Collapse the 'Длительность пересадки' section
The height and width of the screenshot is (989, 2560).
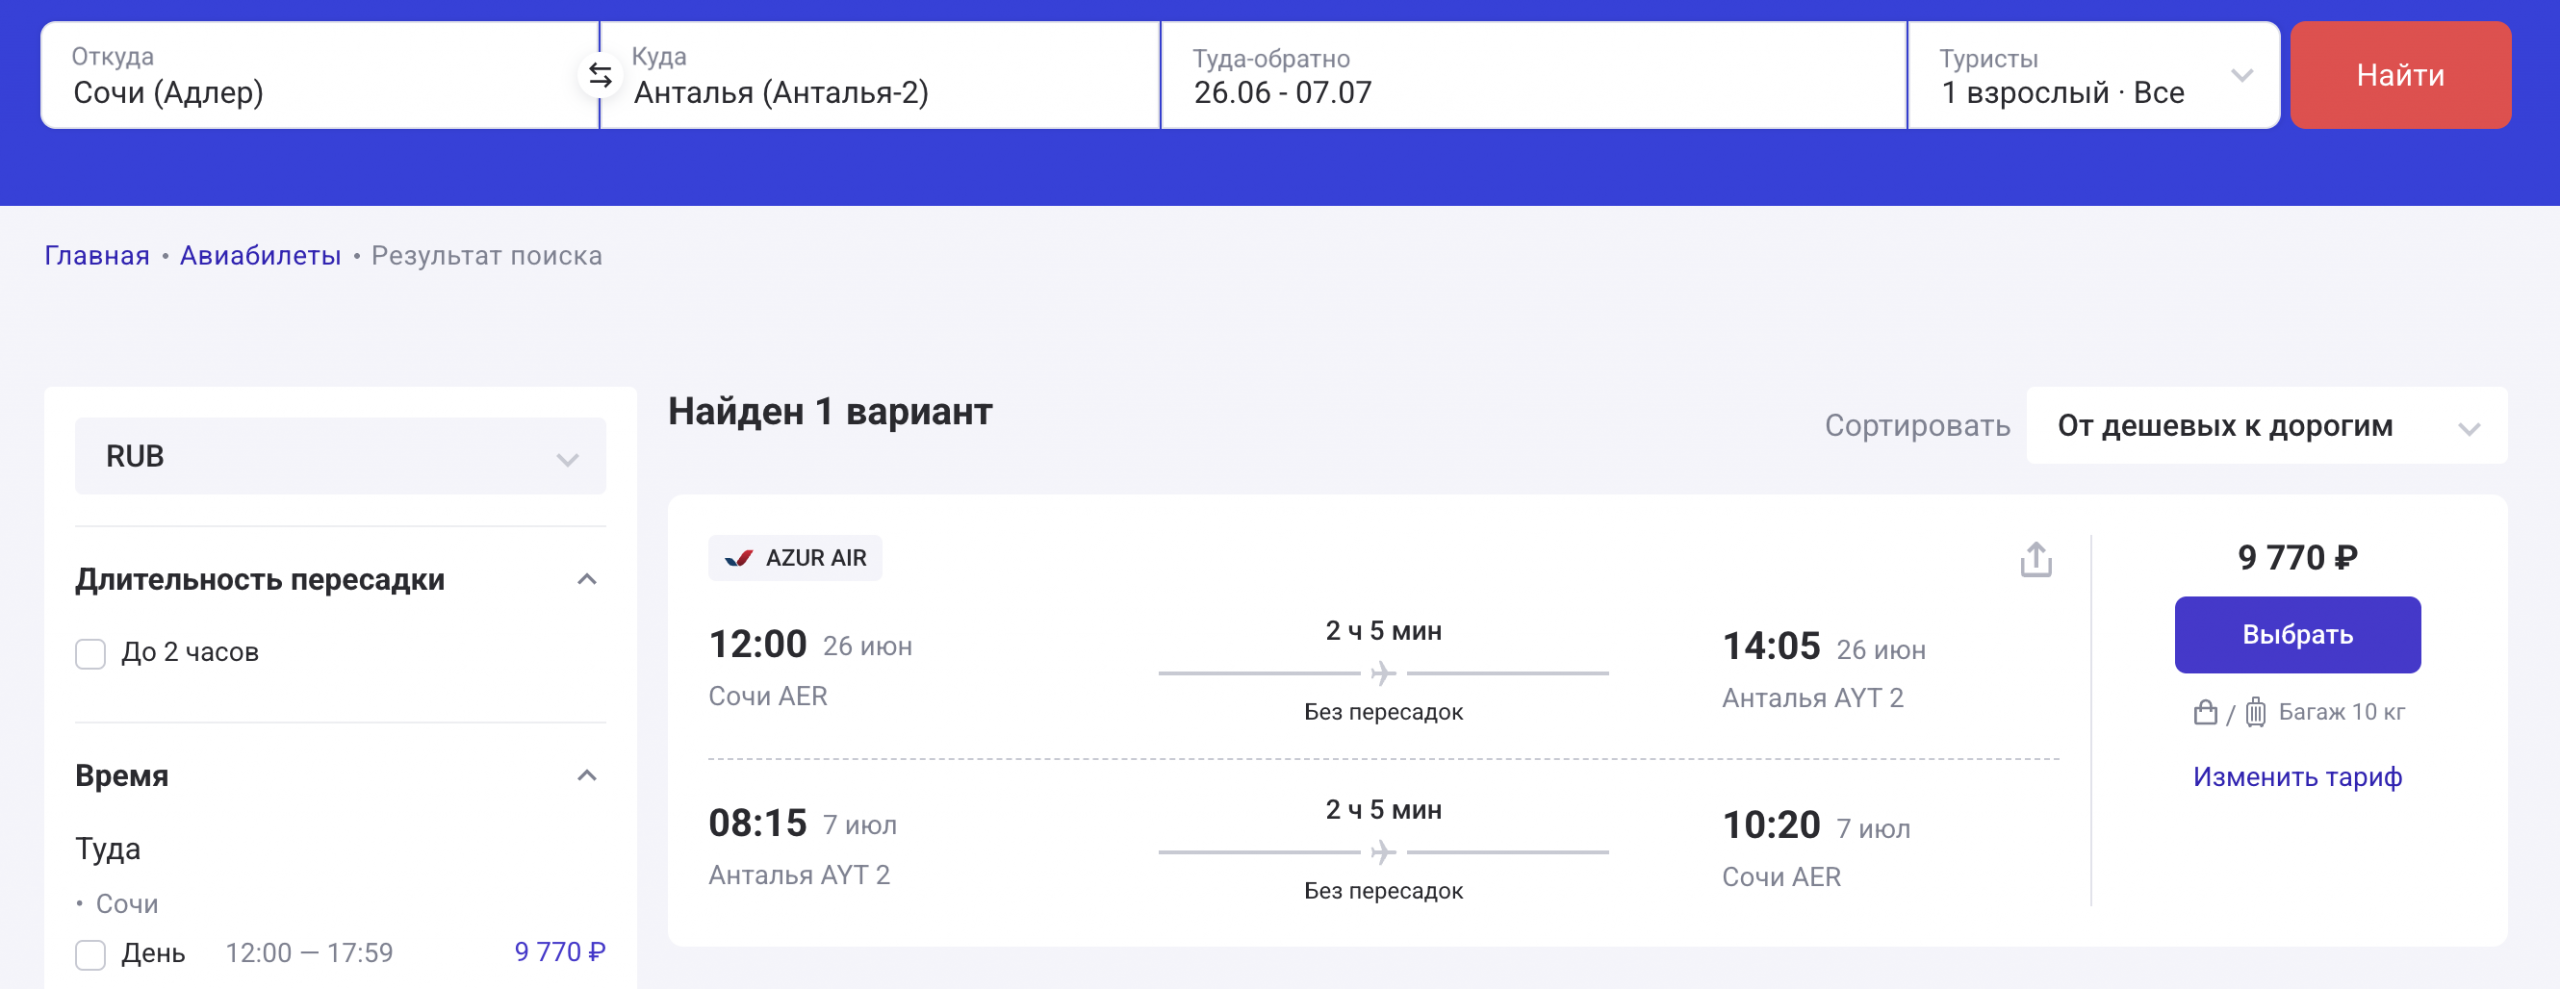coord(587,579)
